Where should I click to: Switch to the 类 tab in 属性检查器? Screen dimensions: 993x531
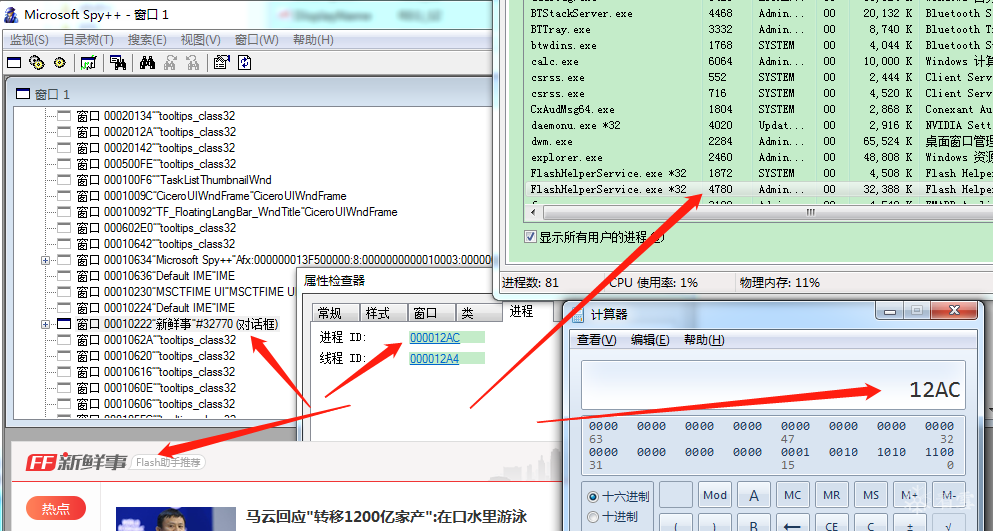[478, 313]
